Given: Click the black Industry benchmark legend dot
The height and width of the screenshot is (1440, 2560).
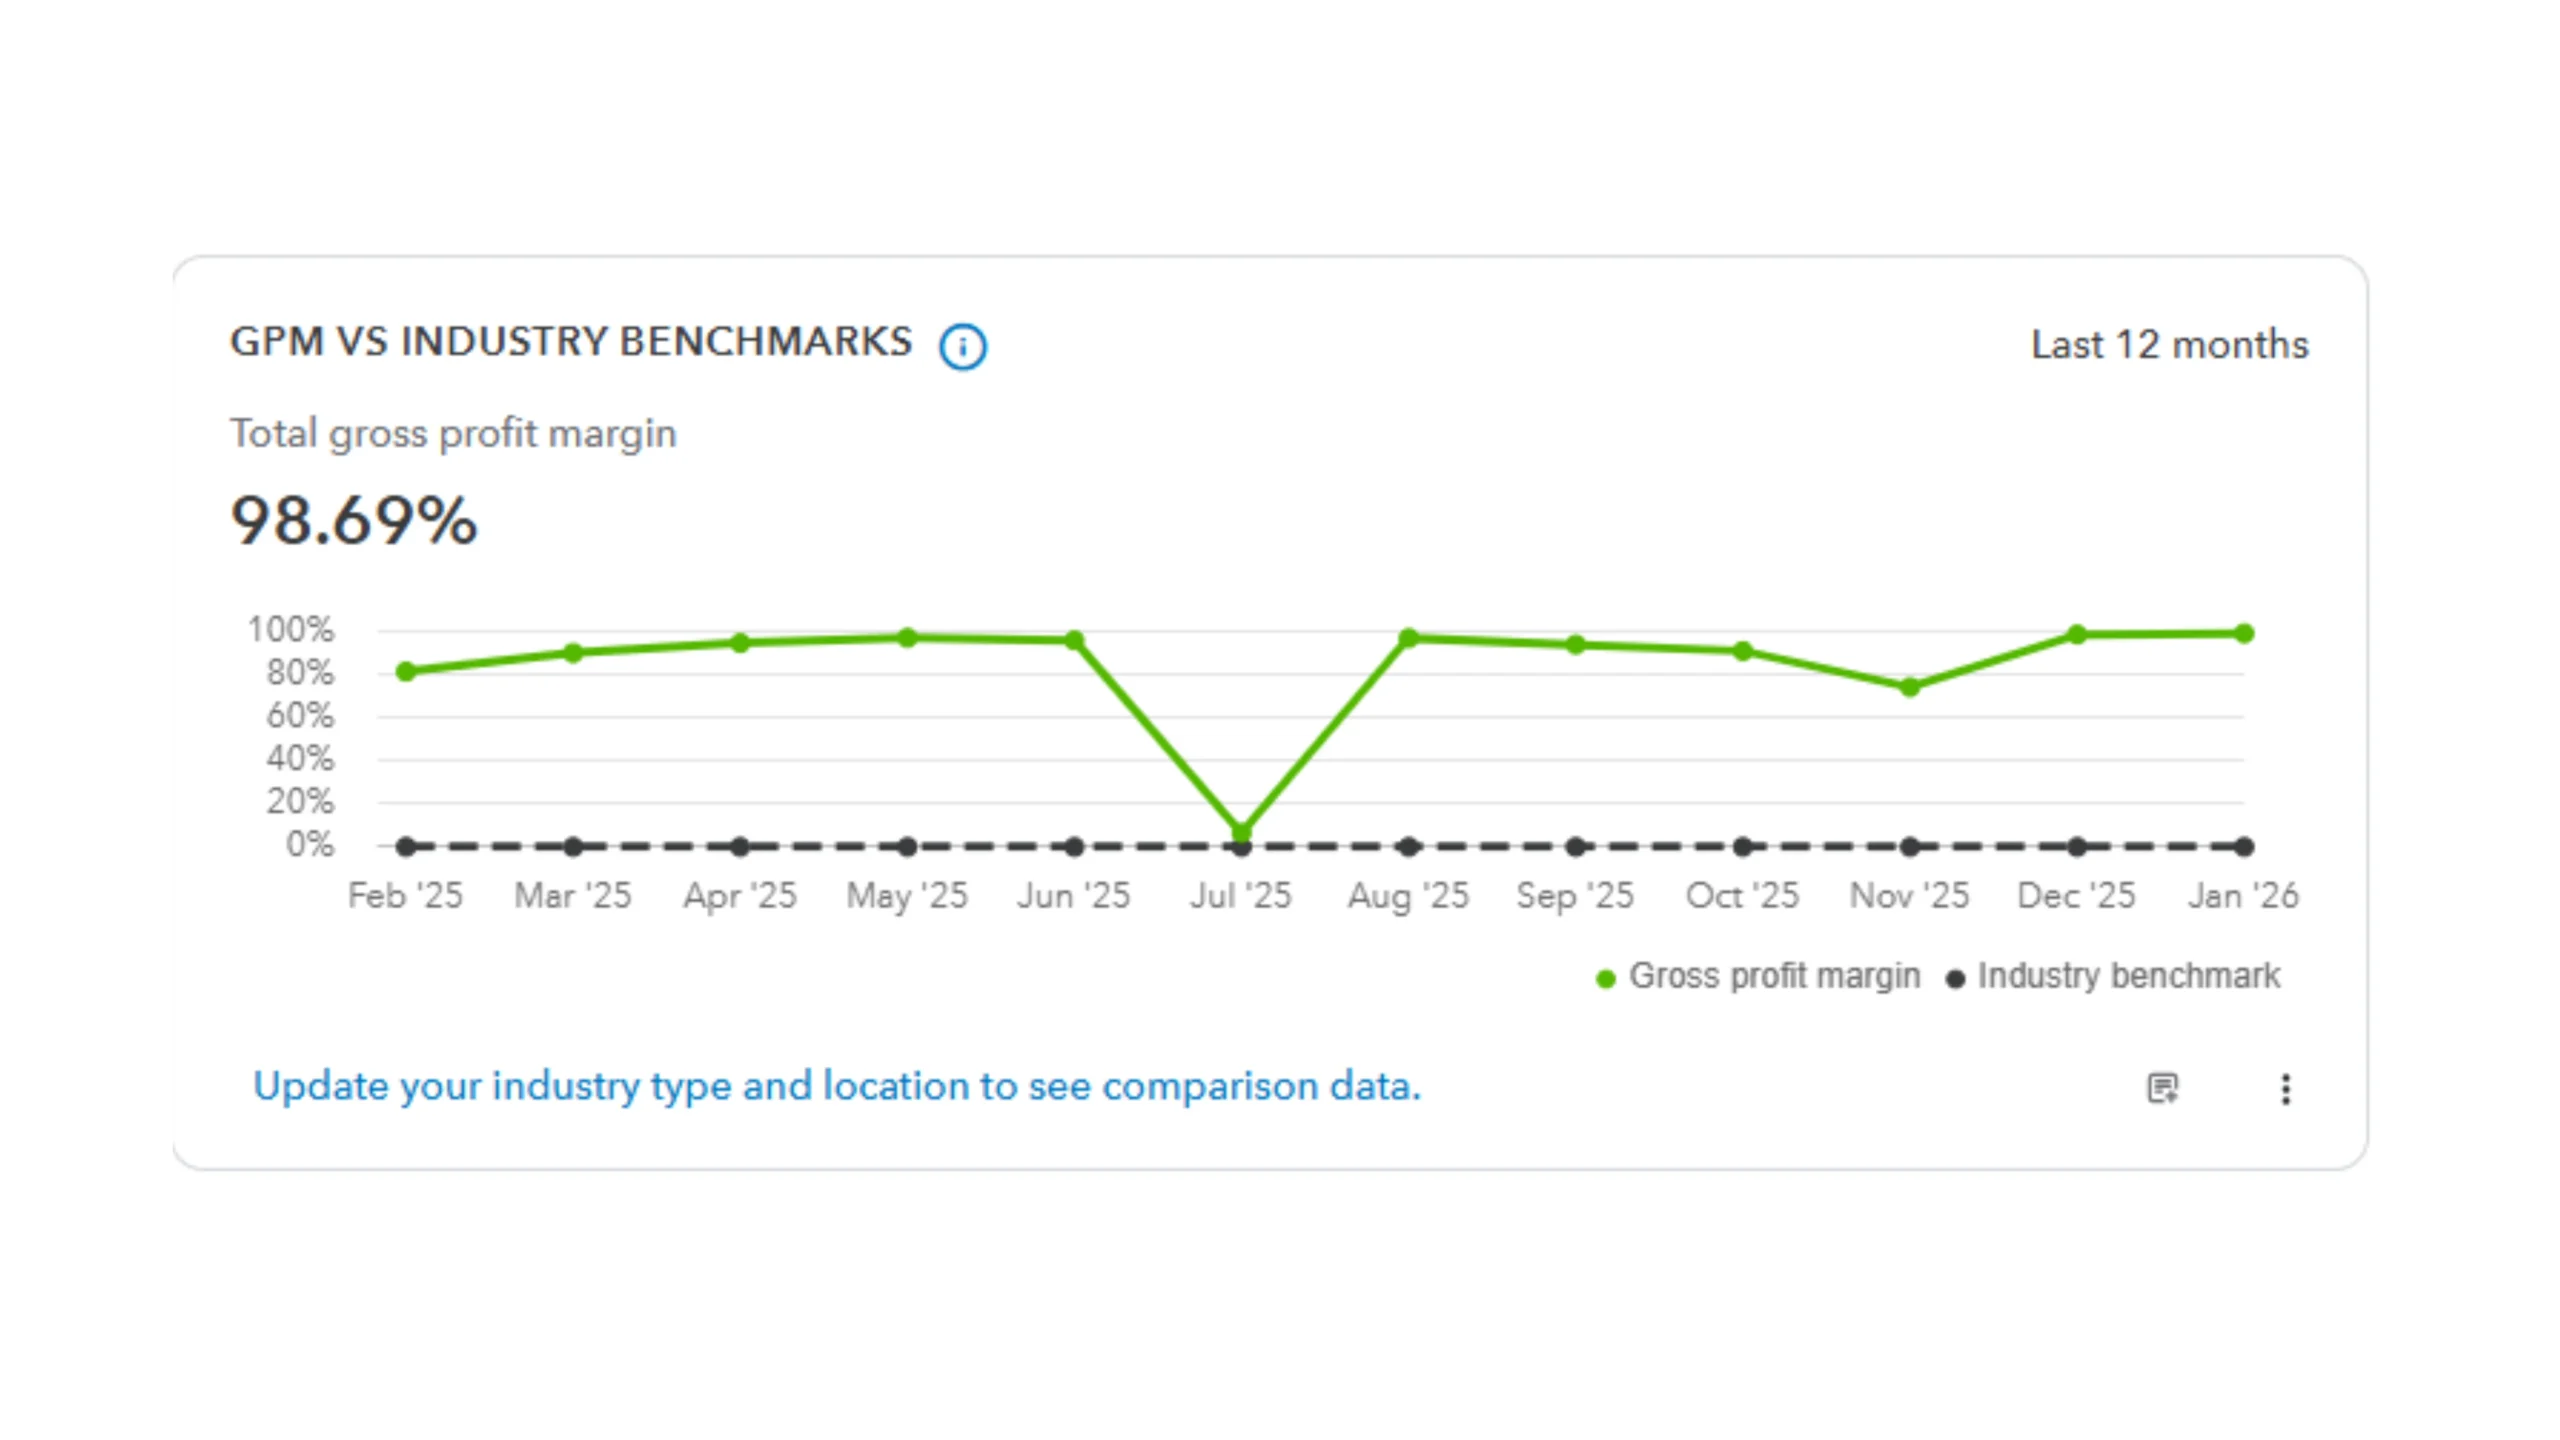Looking at the screenshot, I should (1955, 979).
